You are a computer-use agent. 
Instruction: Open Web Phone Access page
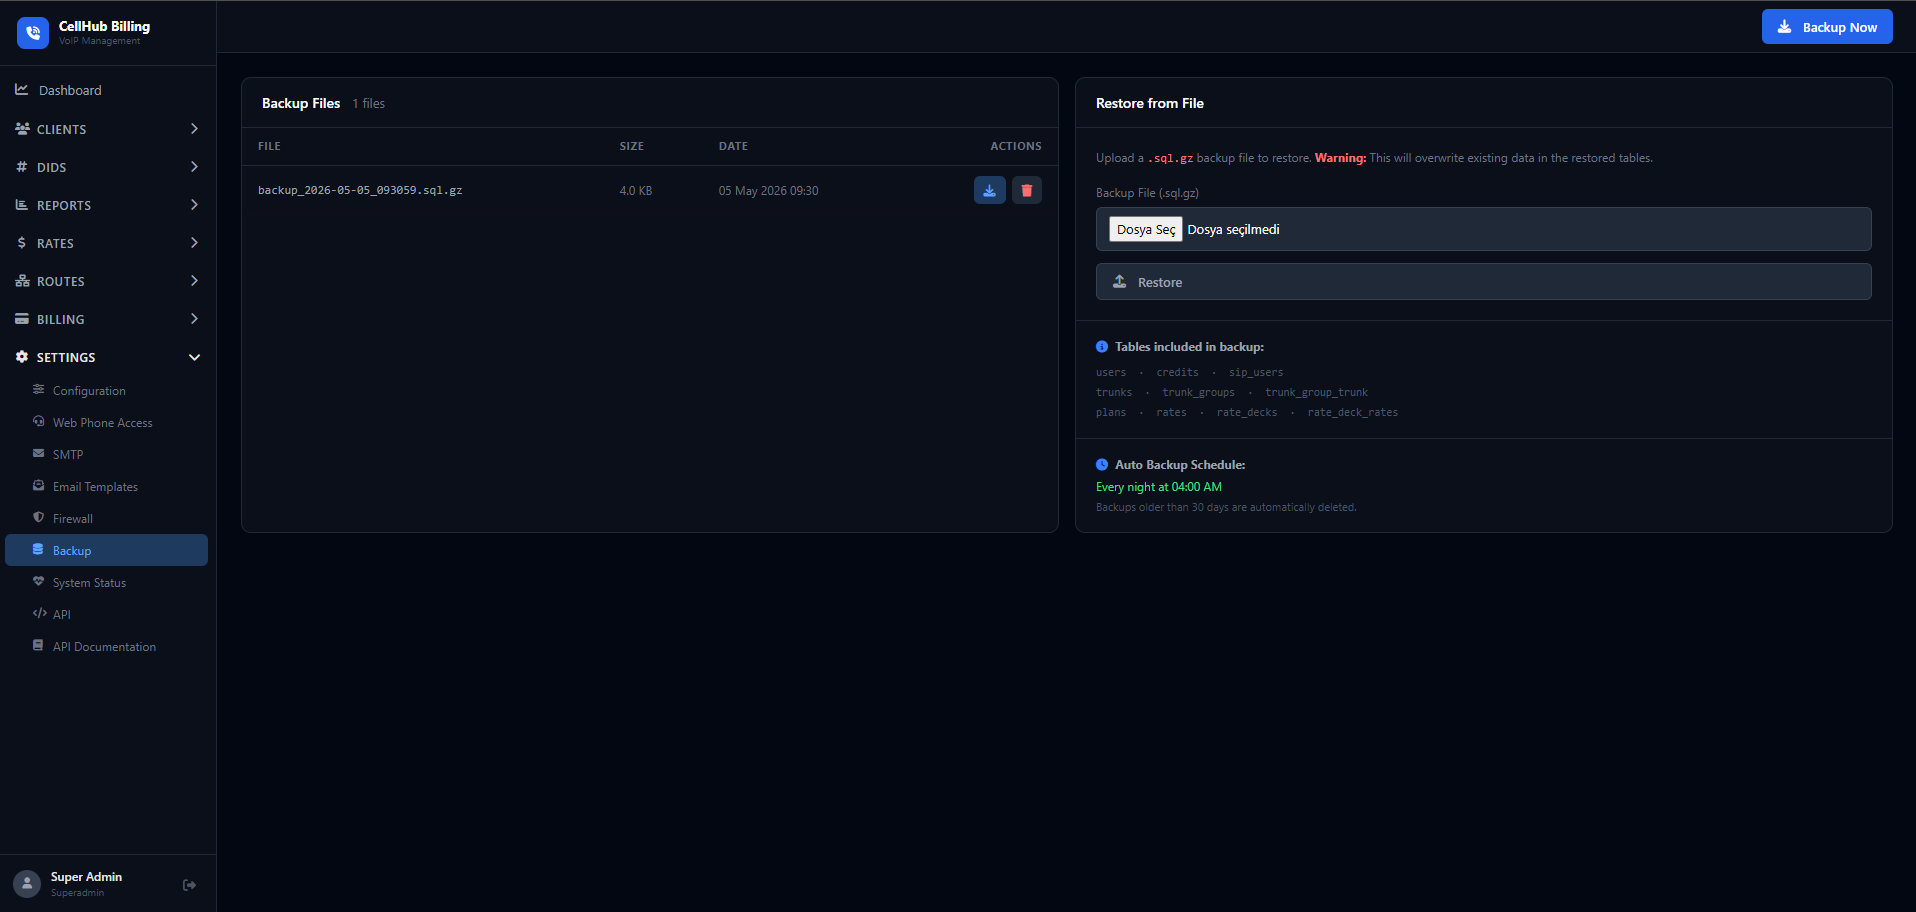pos(106,423)
